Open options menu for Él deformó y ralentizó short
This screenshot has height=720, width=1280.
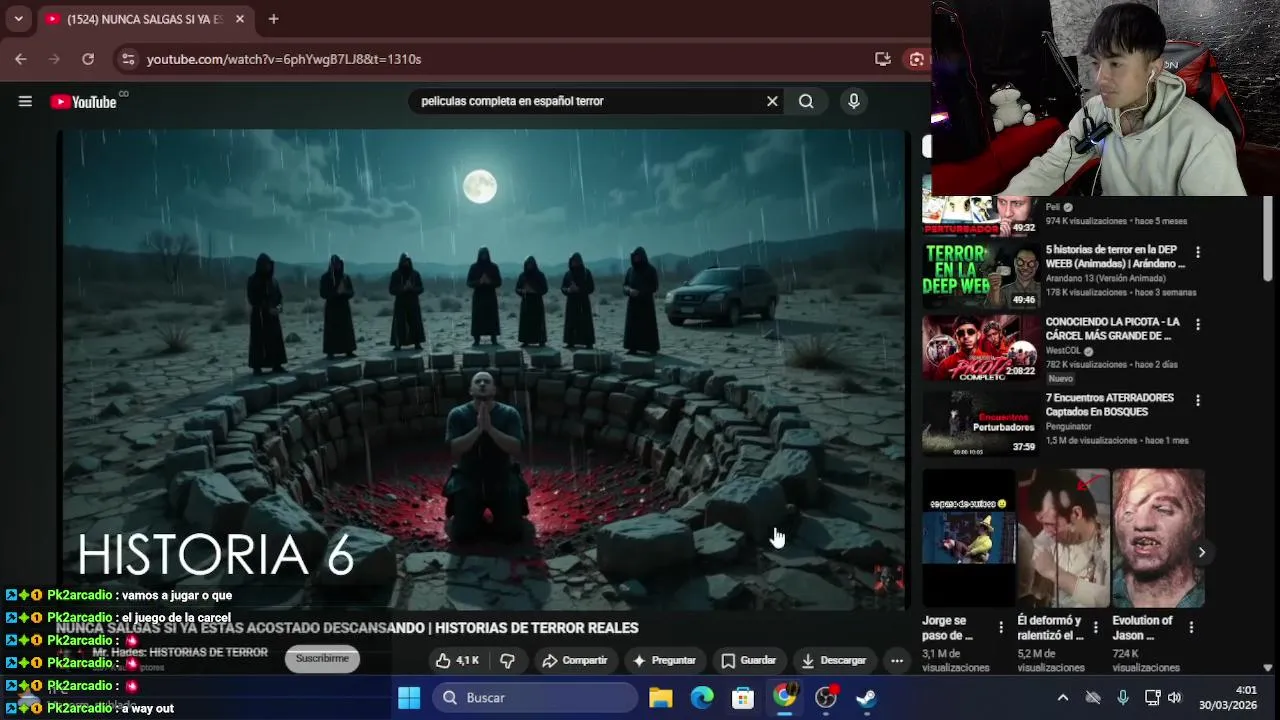[x=1096, y=627]
